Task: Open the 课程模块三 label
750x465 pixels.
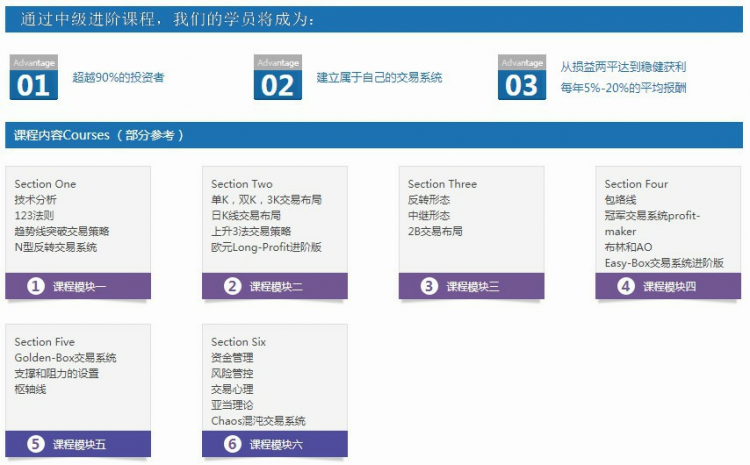Action: (472, 287)
